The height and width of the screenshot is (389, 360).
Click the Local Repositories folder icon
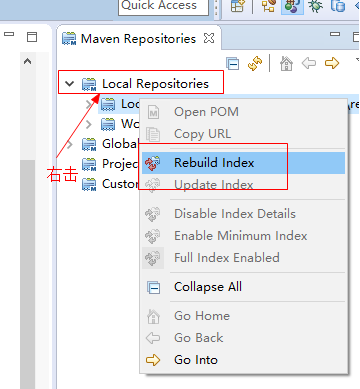[89, 84]
